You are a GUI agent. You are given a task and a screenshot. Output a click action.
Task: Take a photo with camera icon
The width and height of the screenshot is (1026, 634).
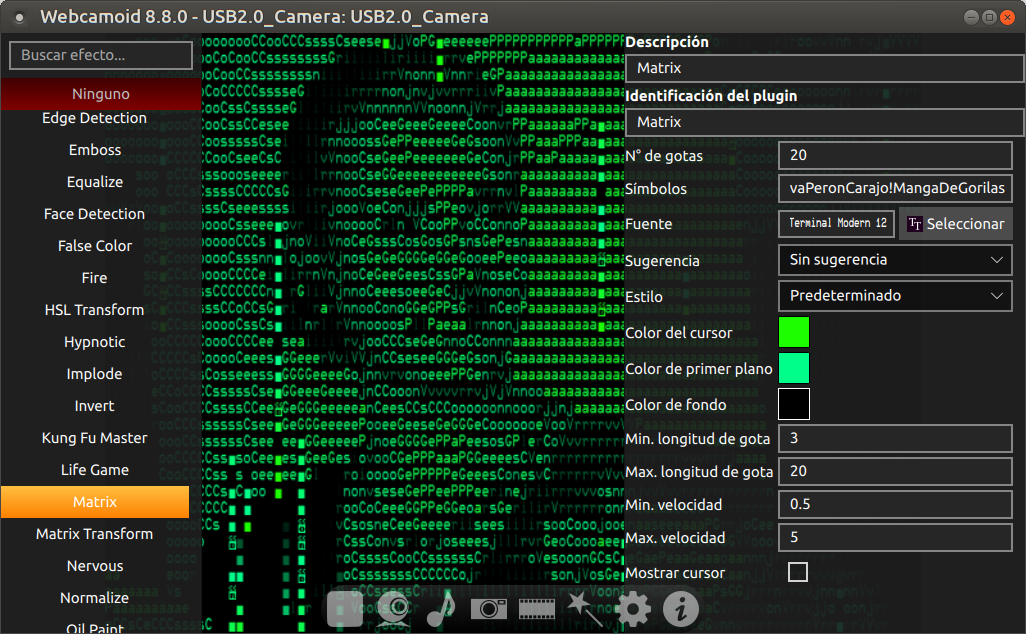(489, 608)
